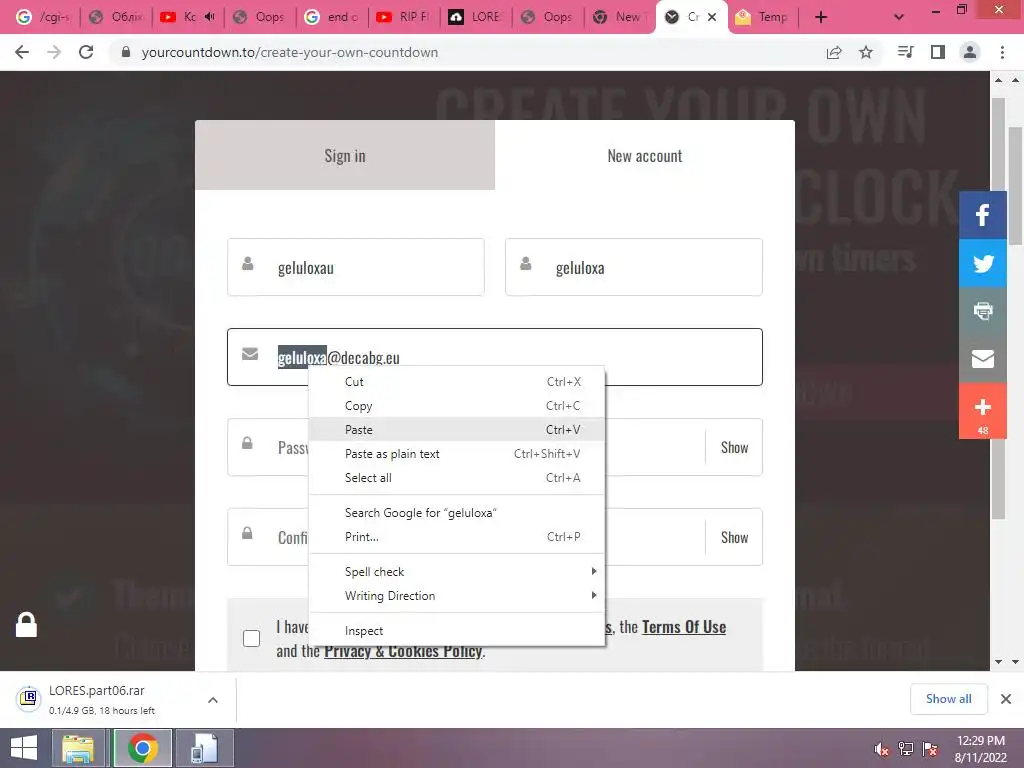
Task: Select Paste as plain text
Action: click(x=456, y=453)
